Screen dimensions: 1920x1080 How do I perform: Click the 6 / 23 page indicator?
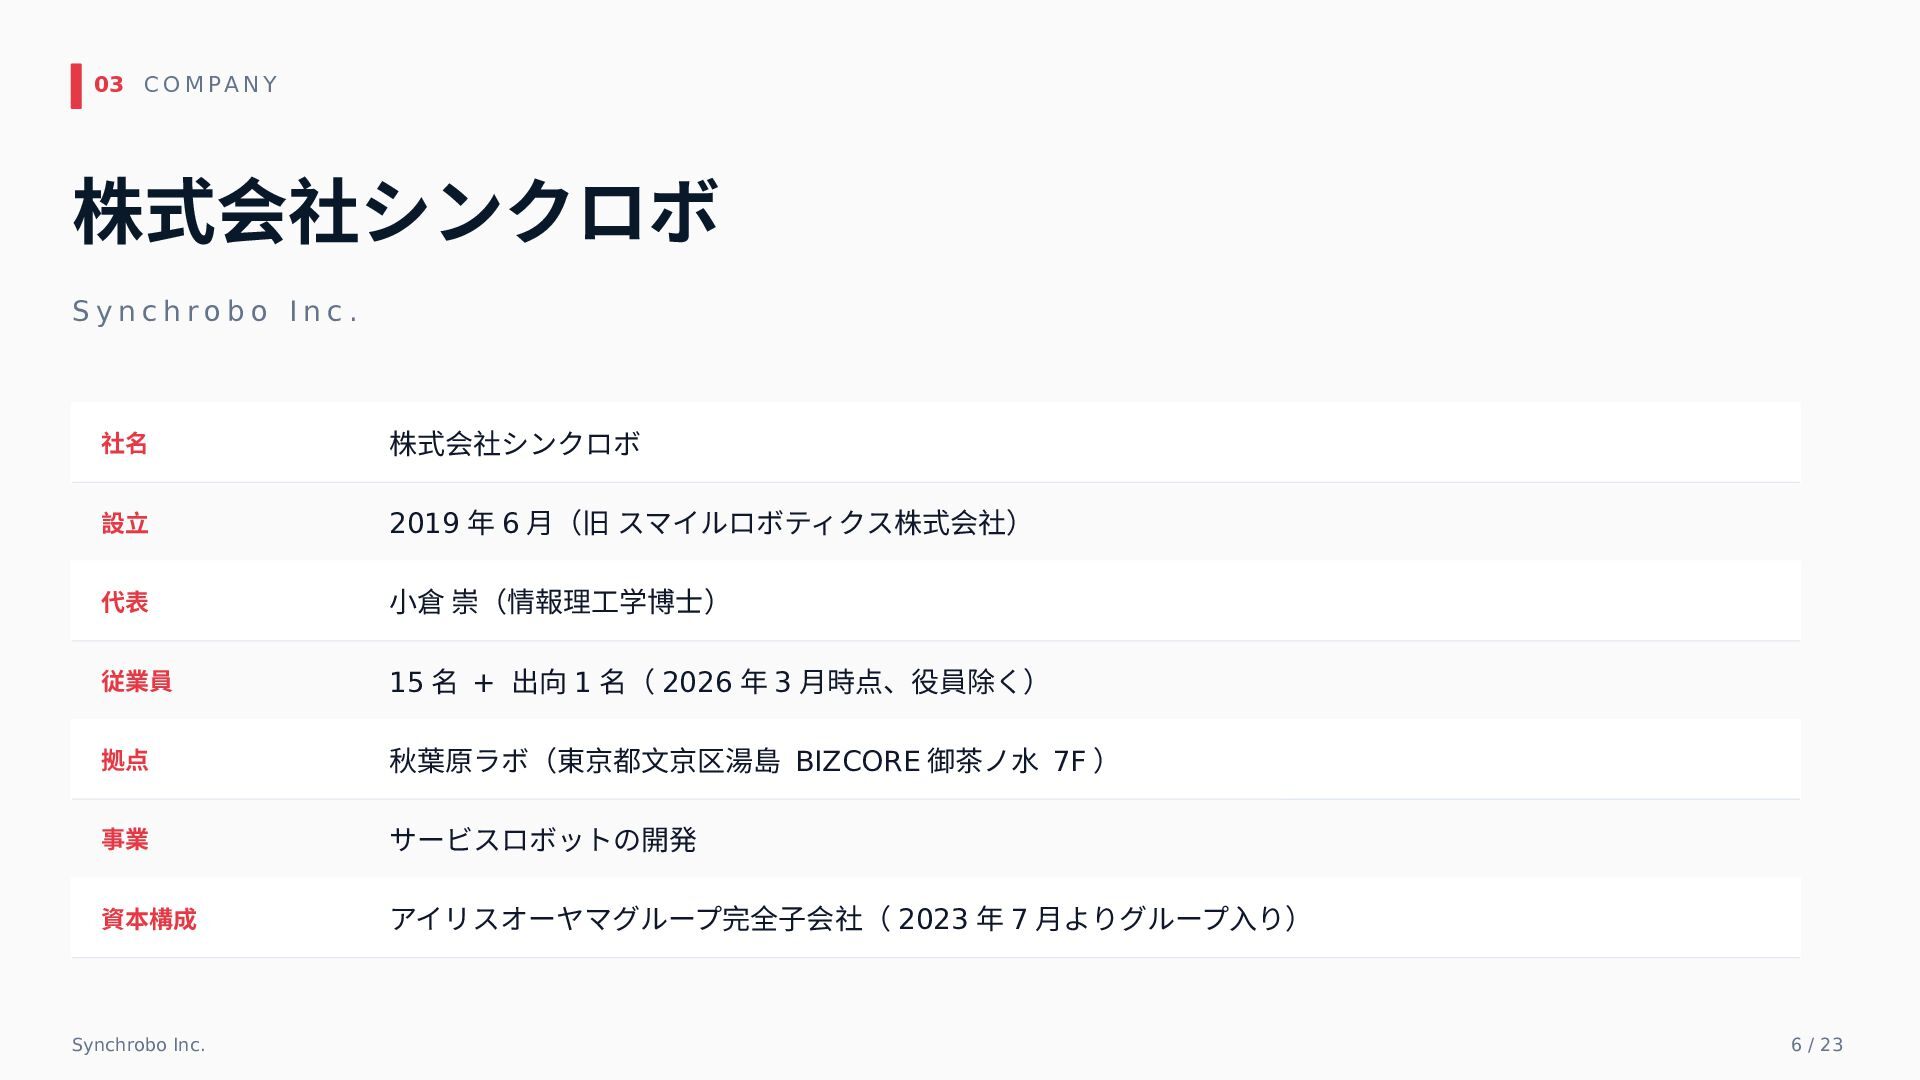1817,1045
